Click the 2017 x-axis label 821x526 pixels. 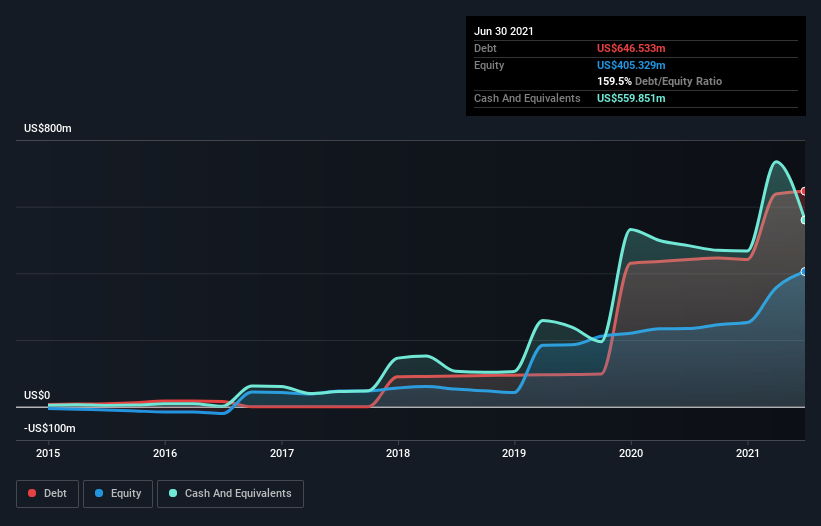click(x=282, y=453)
